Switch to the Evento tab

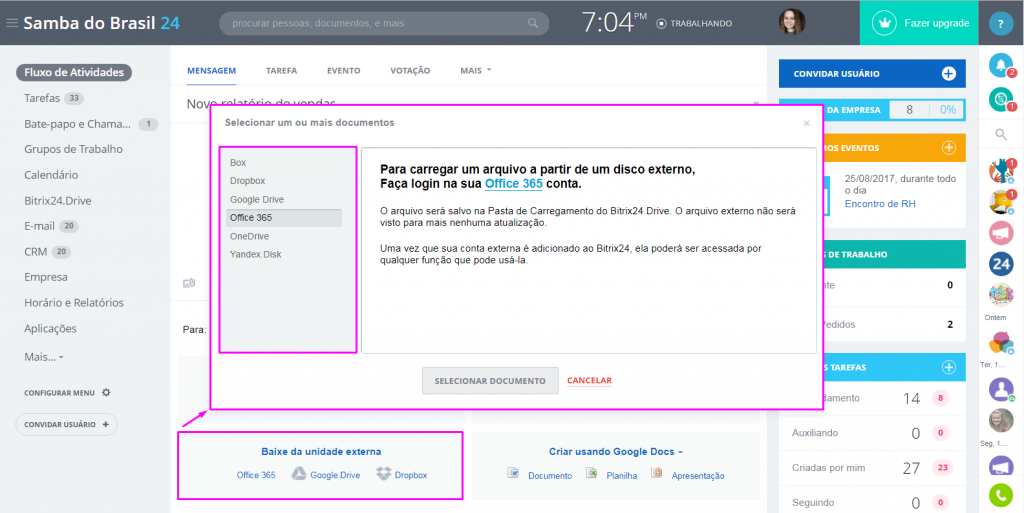344,70
